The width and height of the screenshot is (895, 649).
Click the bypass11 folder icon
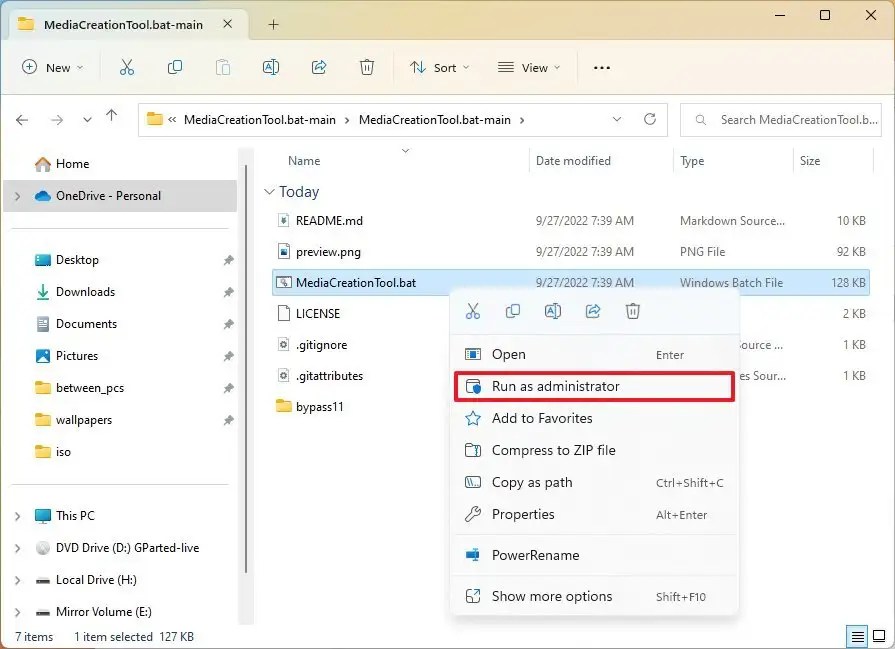[x=283, y=406]
